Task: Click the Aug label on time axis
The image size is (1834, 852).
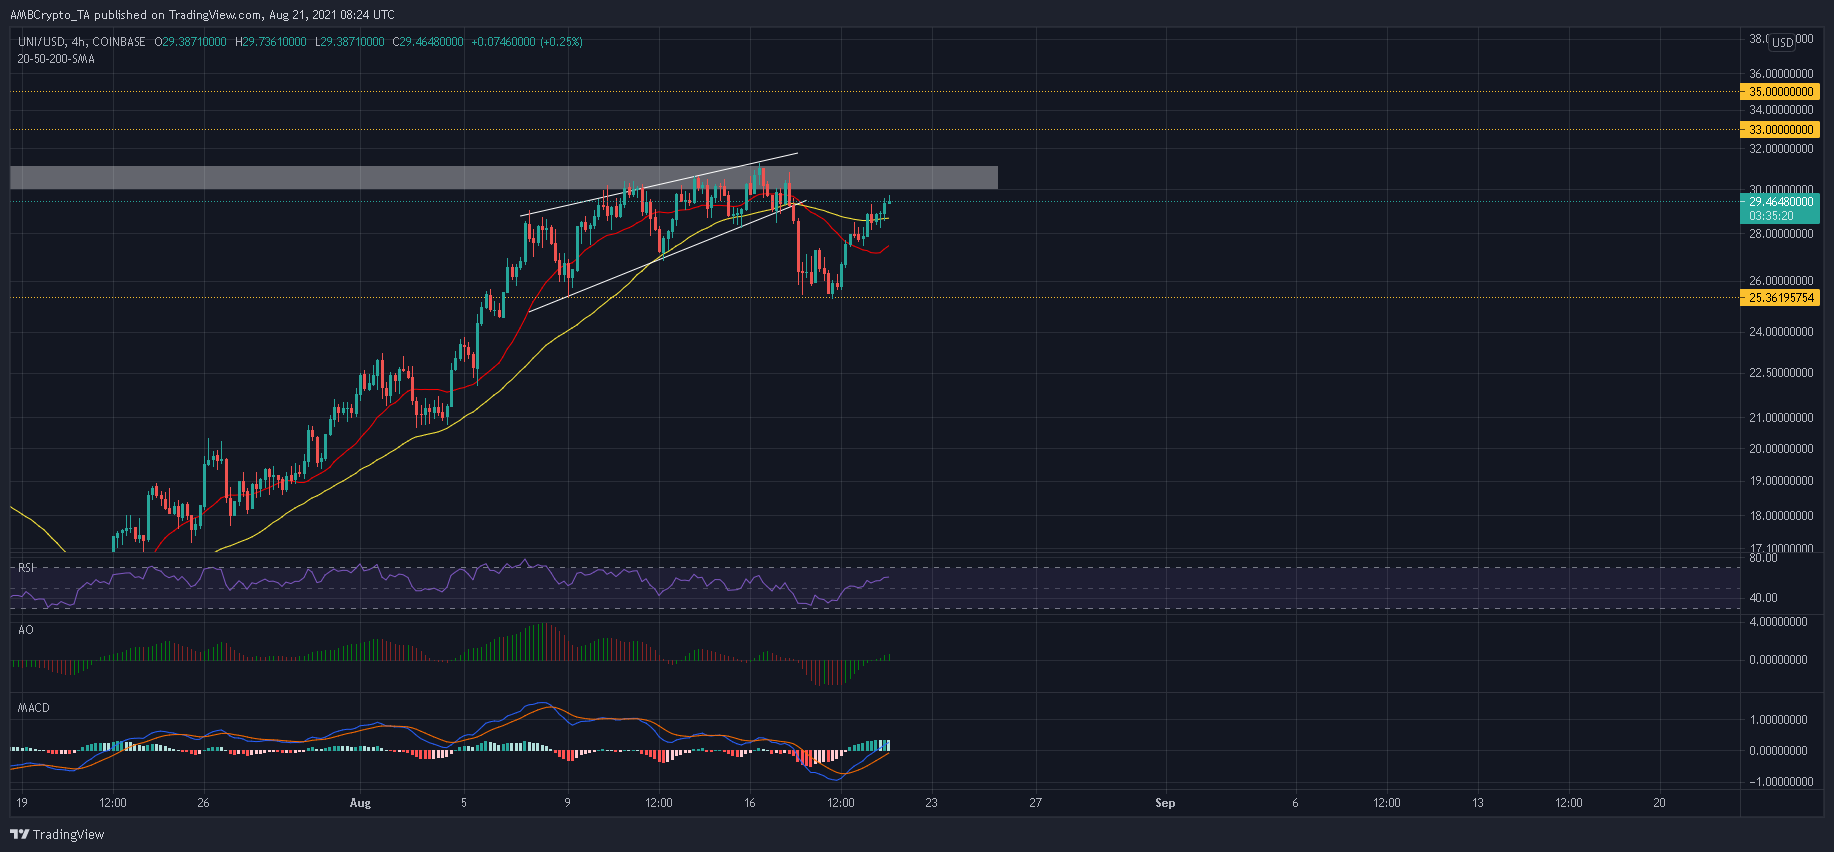Action: tap(361, 803)
